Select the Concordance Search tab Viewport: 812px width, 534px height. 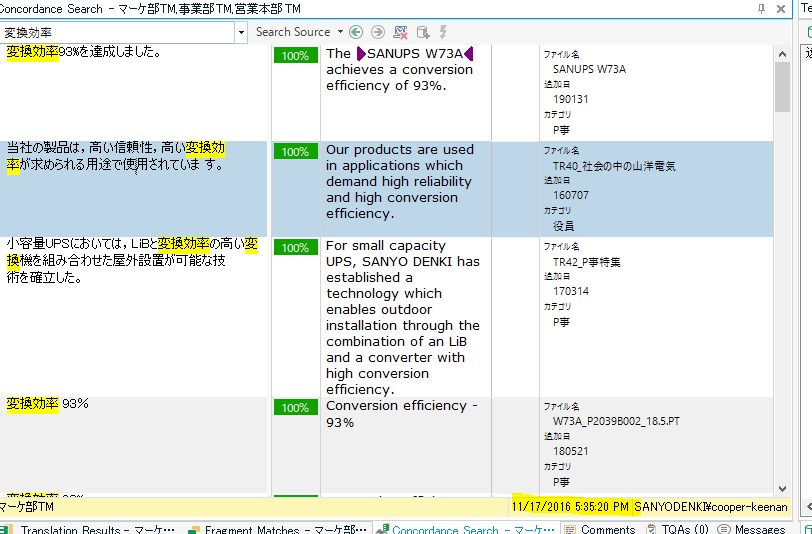466,529
